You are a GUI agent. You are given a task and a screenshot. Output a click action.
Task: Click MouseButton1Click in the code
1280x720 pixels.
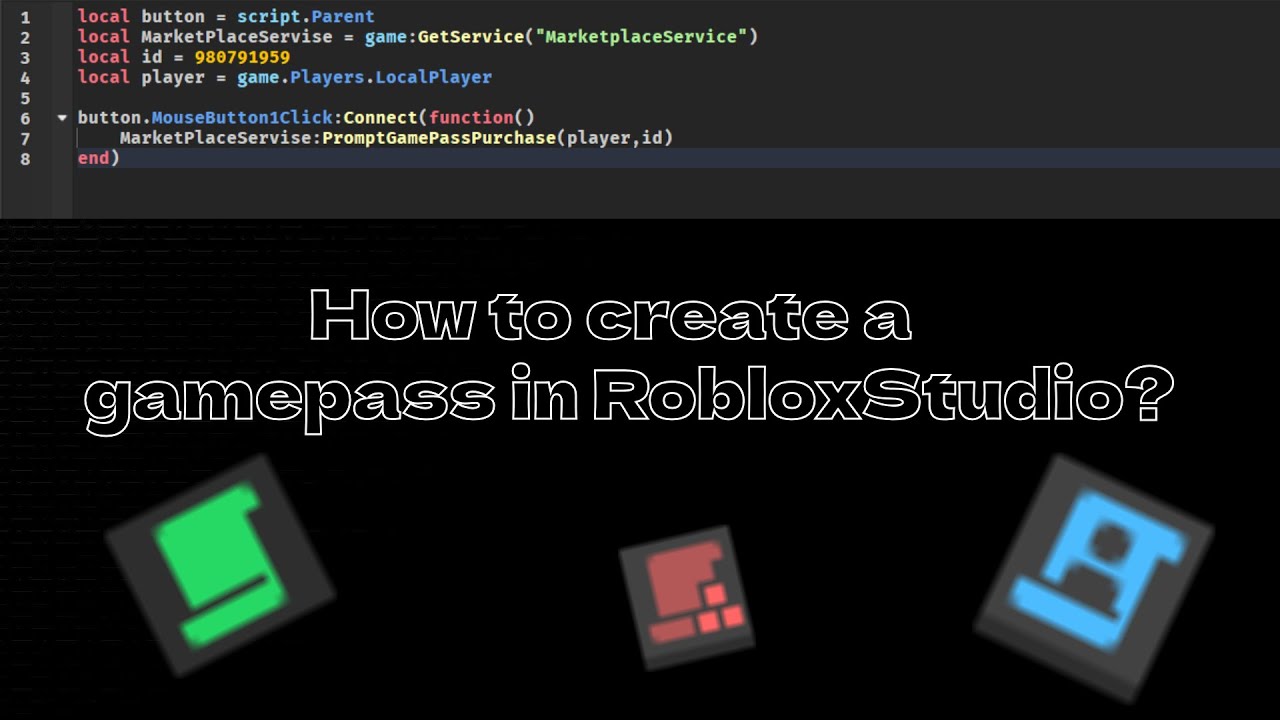pyautogui.click(x=241, y=117)
